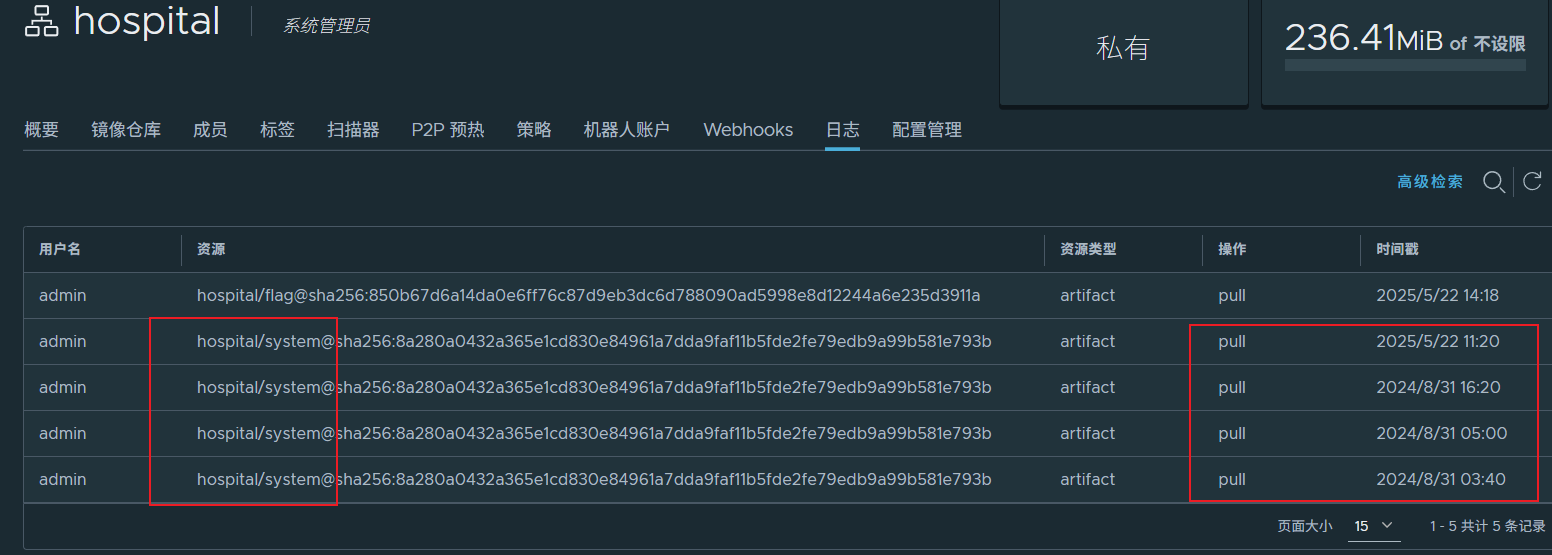Click timestamp 2024/8/31 05:00
The height and width of the screenshot is (555, 1552).
click(1441, 434)
